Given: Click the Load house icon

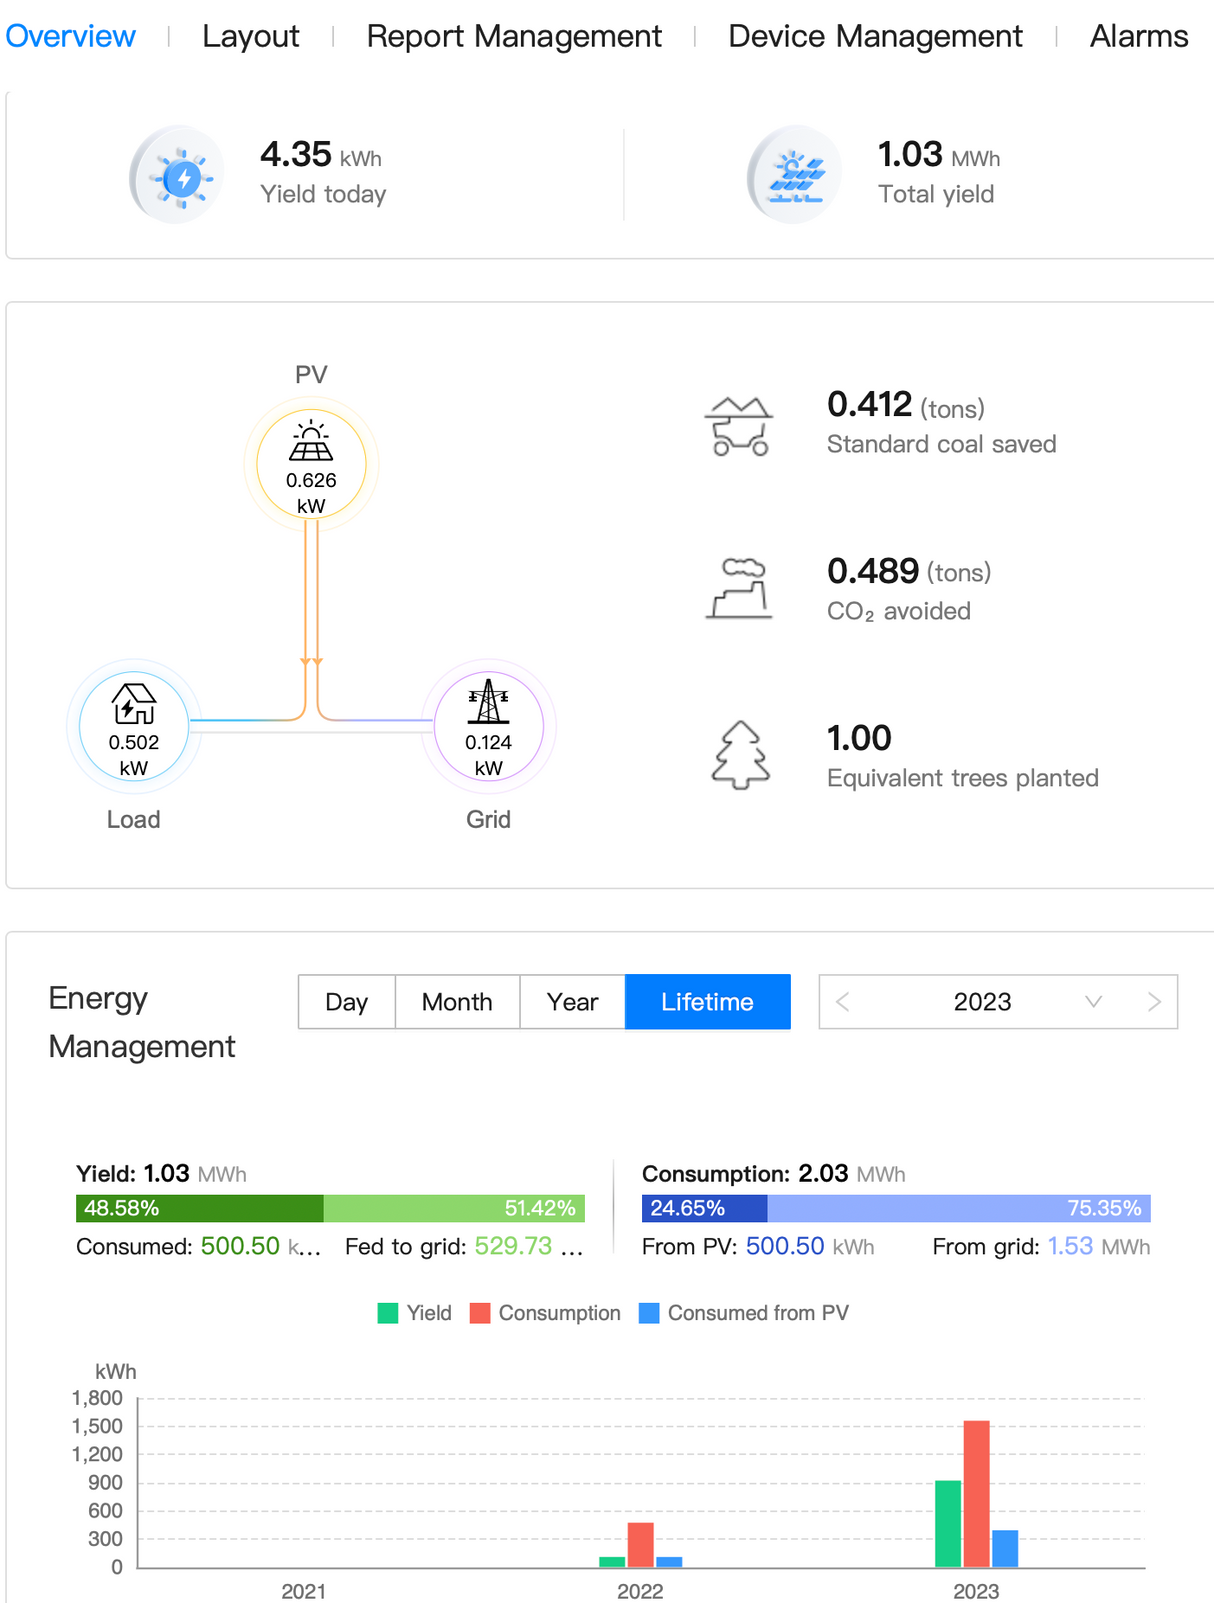Looking at the screenshot, I should (133, 704).
